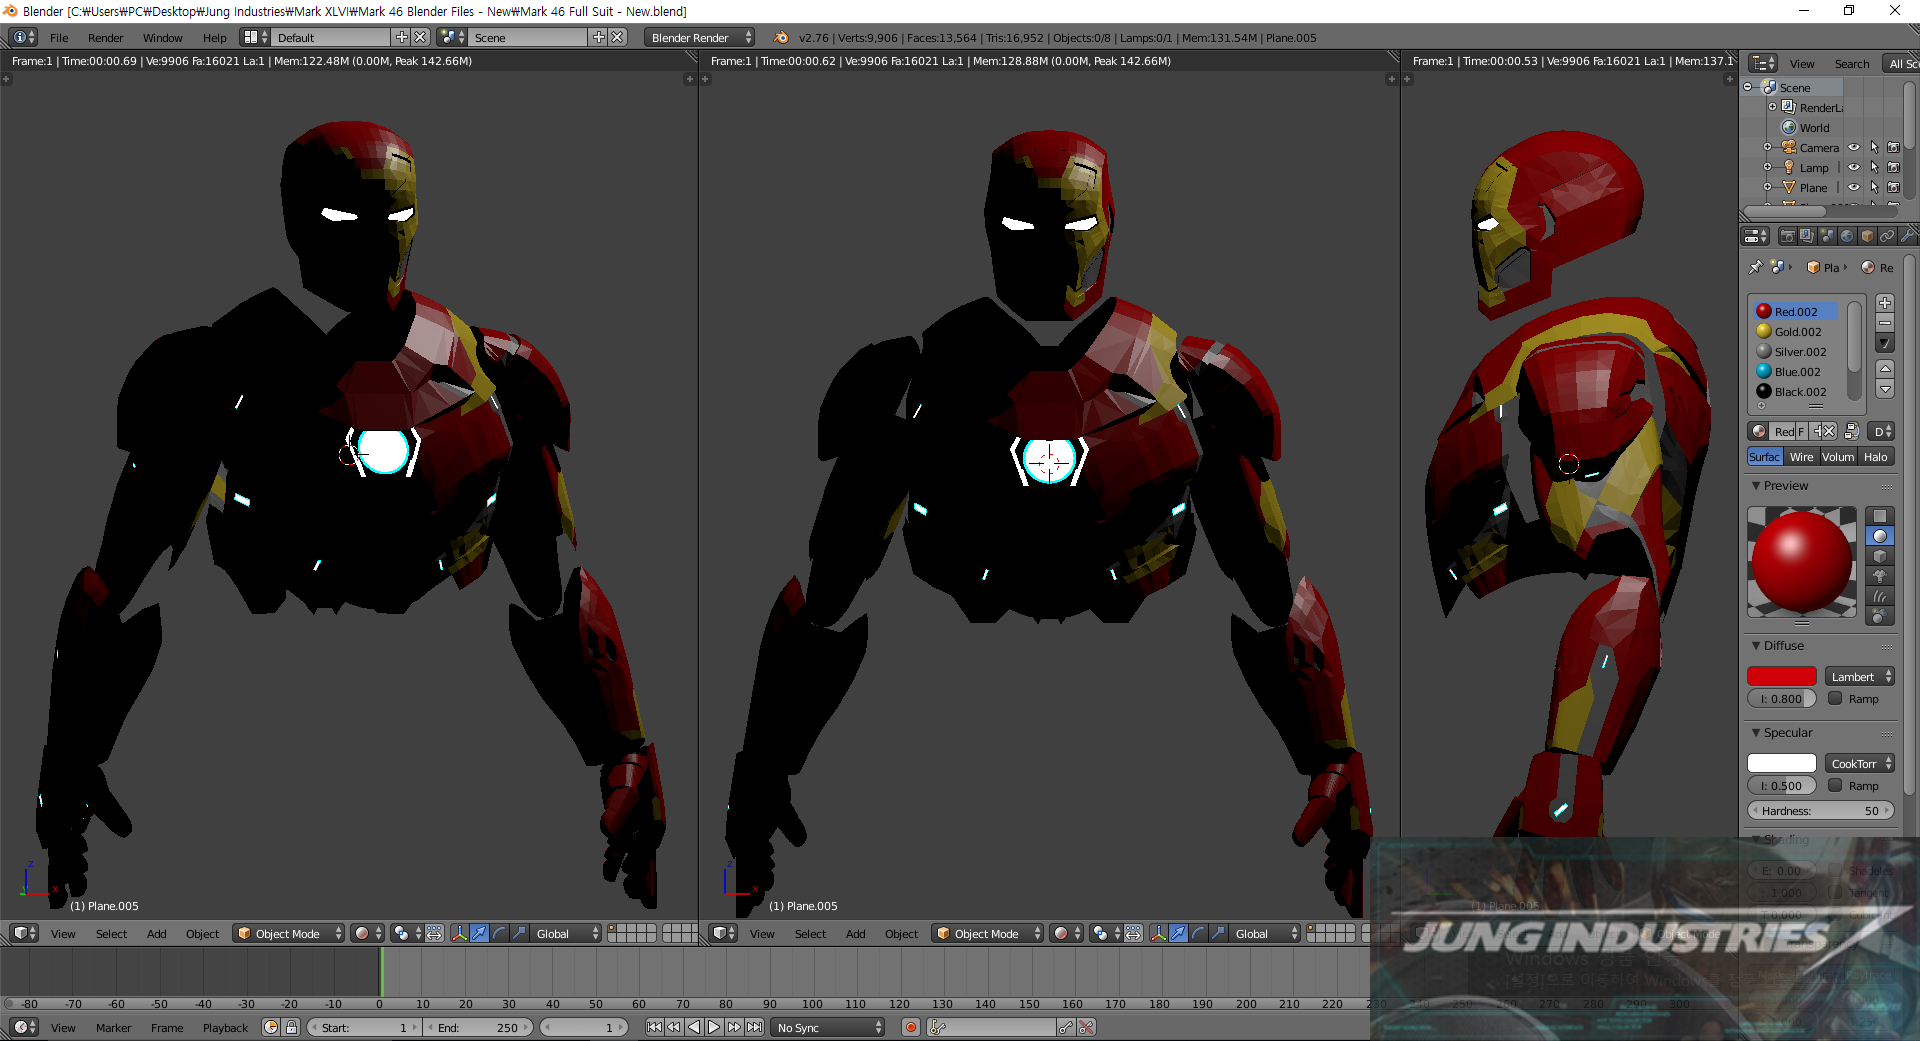Select the Modifiers wrench tab icon

1907,236
